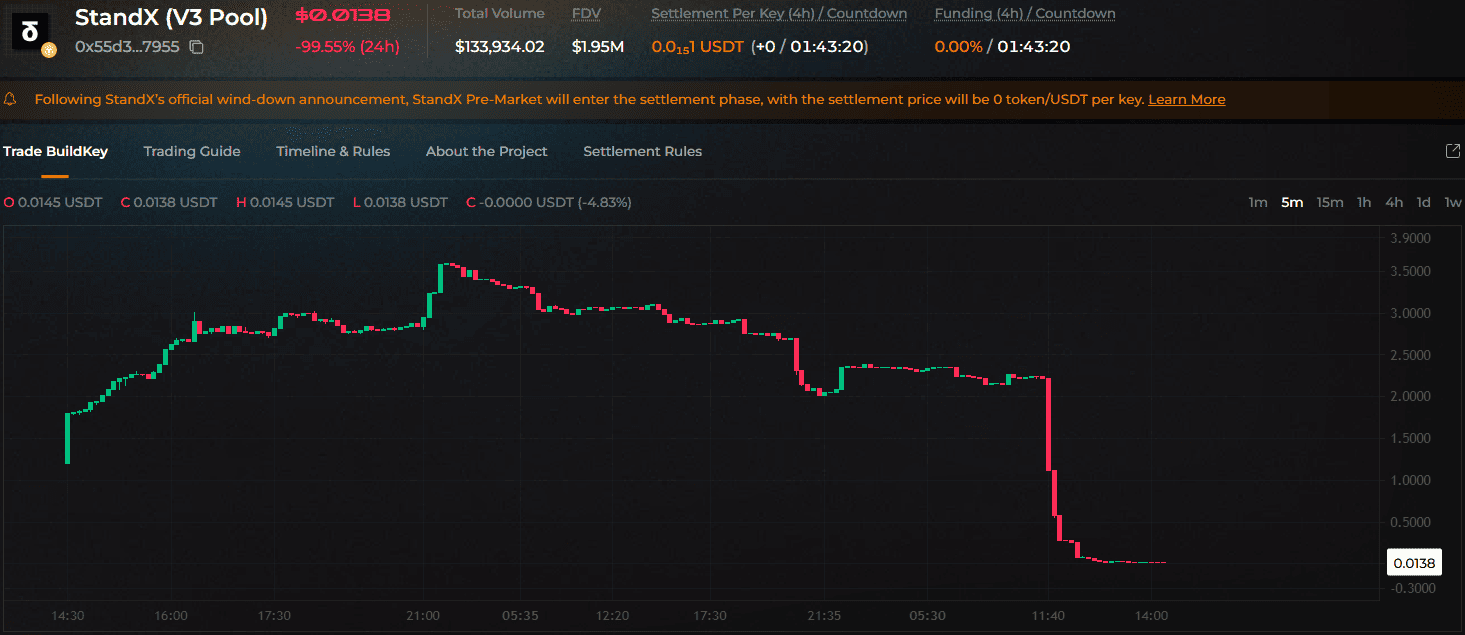The height and width of the screenshot is (635, 1465).
Task: Click the 3.5000 price axis label
Action: (x=1410, y=271)
